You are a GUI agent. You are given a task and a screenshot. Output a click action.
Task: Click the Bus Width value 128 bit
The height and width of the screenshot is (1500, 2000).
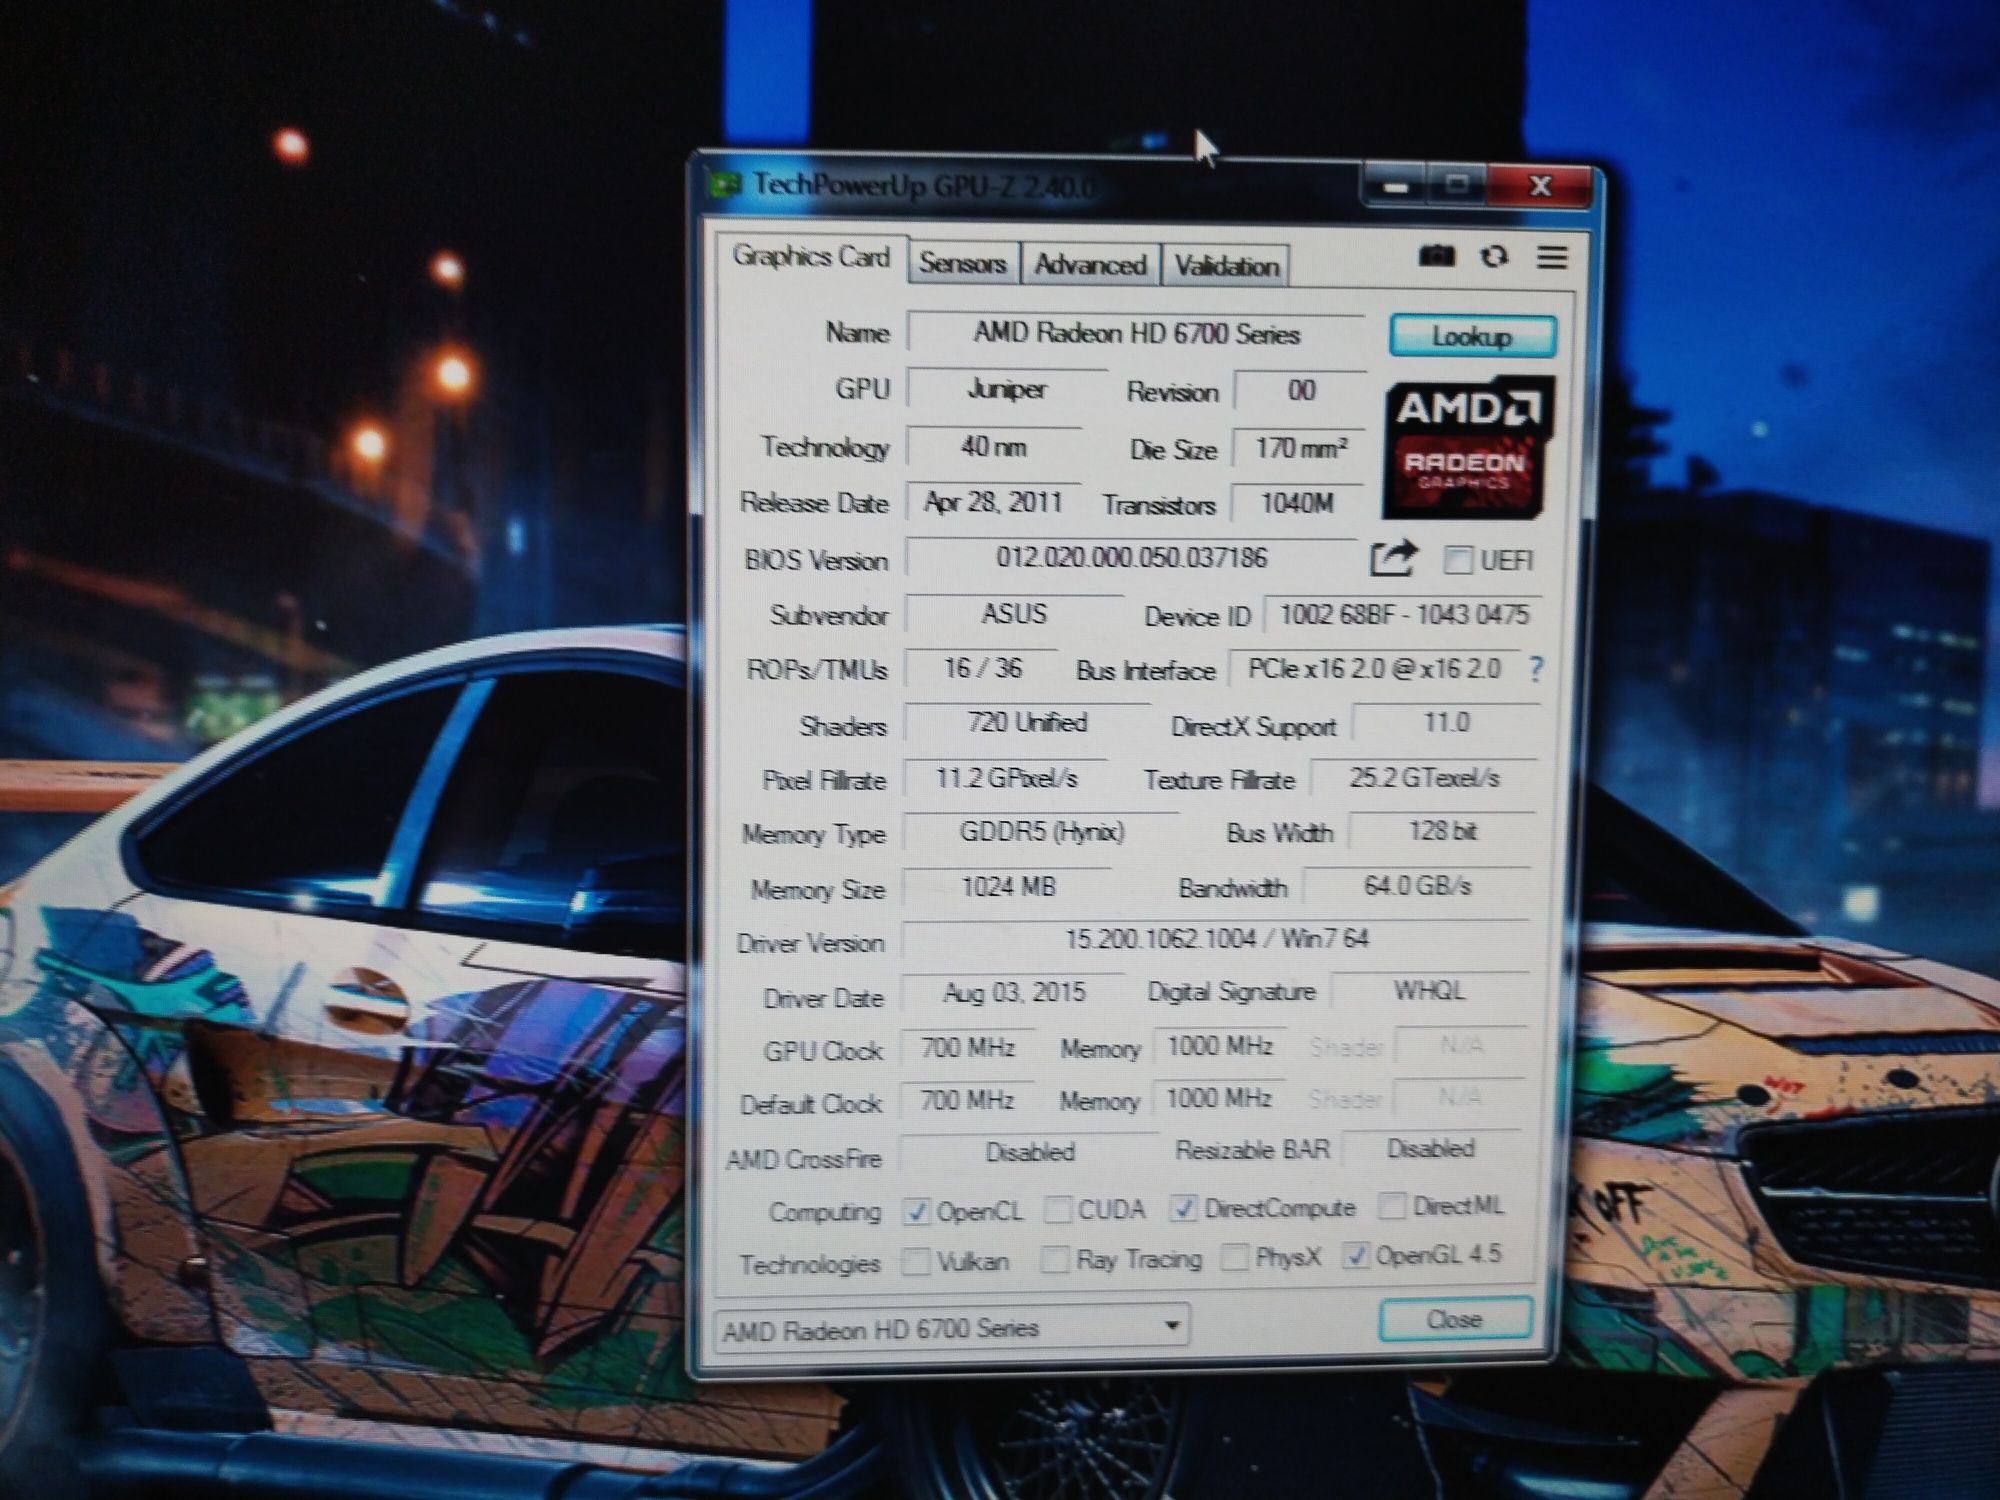pos(1442,831)
